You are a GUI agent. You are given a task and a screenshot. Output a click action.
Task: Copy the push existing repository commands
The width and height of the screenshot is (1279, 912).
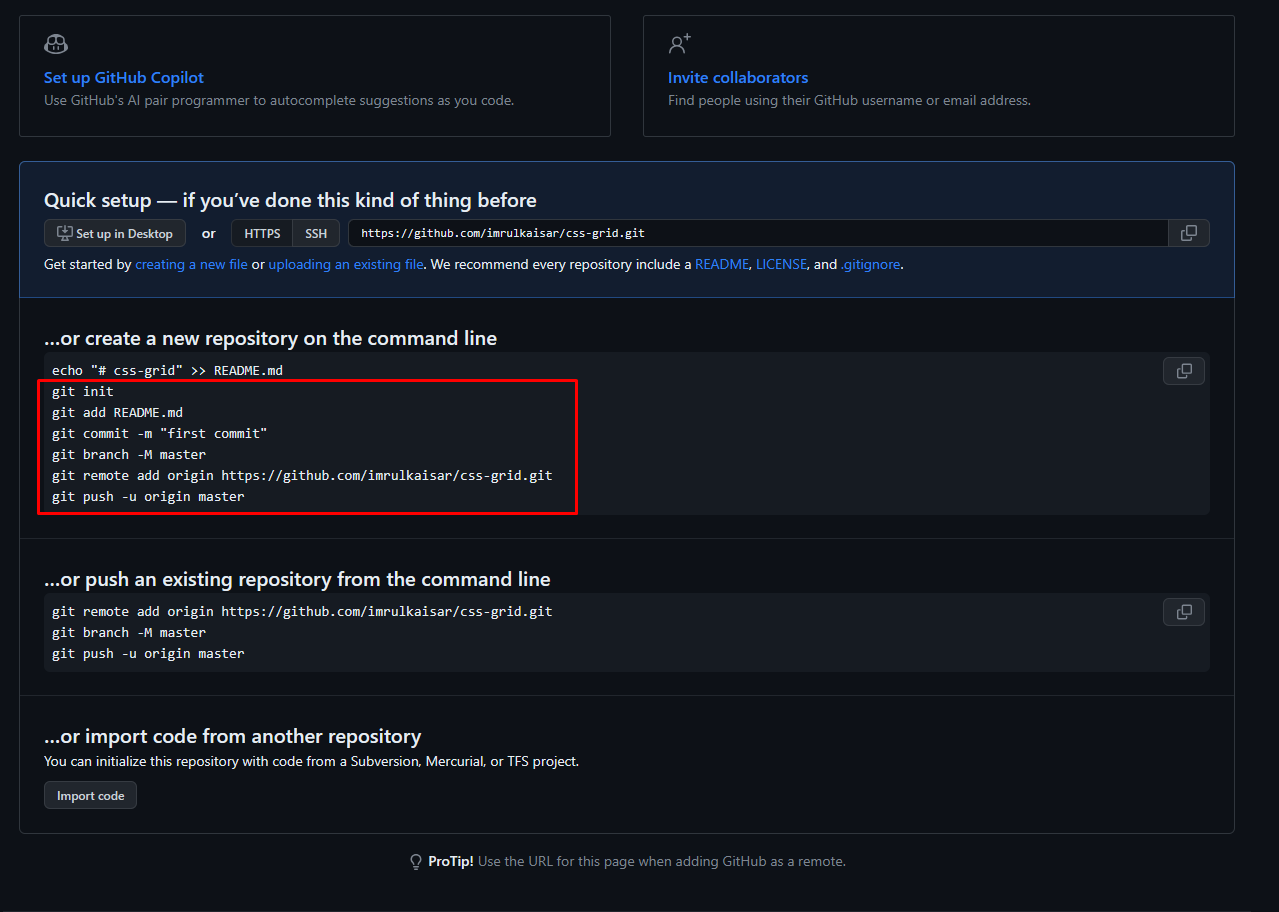[1184, 612]
